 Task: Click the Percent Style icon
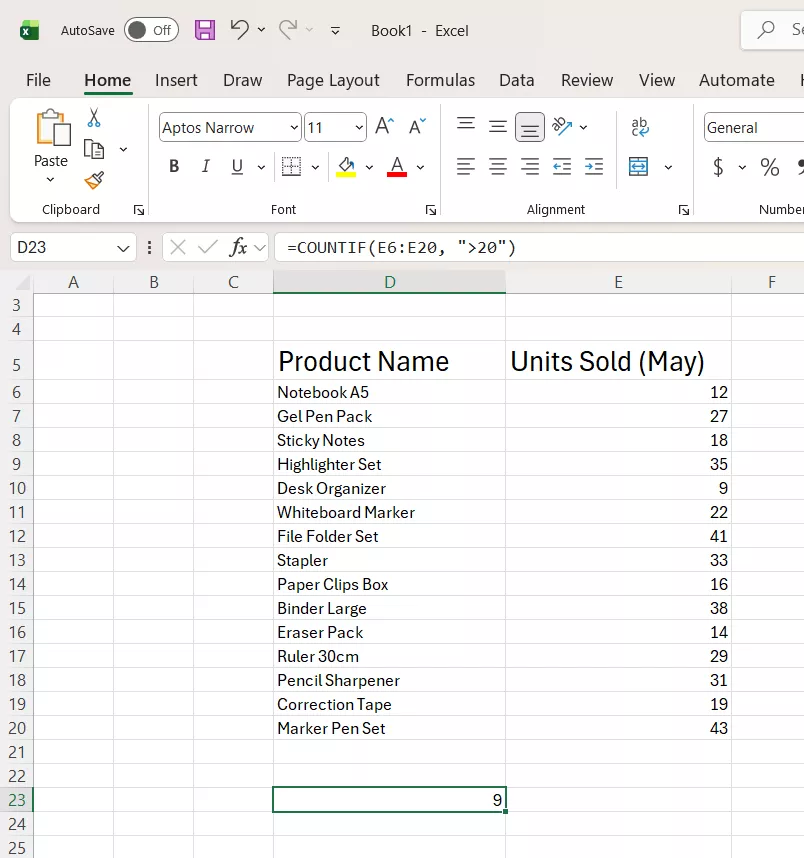coord(770,166)
